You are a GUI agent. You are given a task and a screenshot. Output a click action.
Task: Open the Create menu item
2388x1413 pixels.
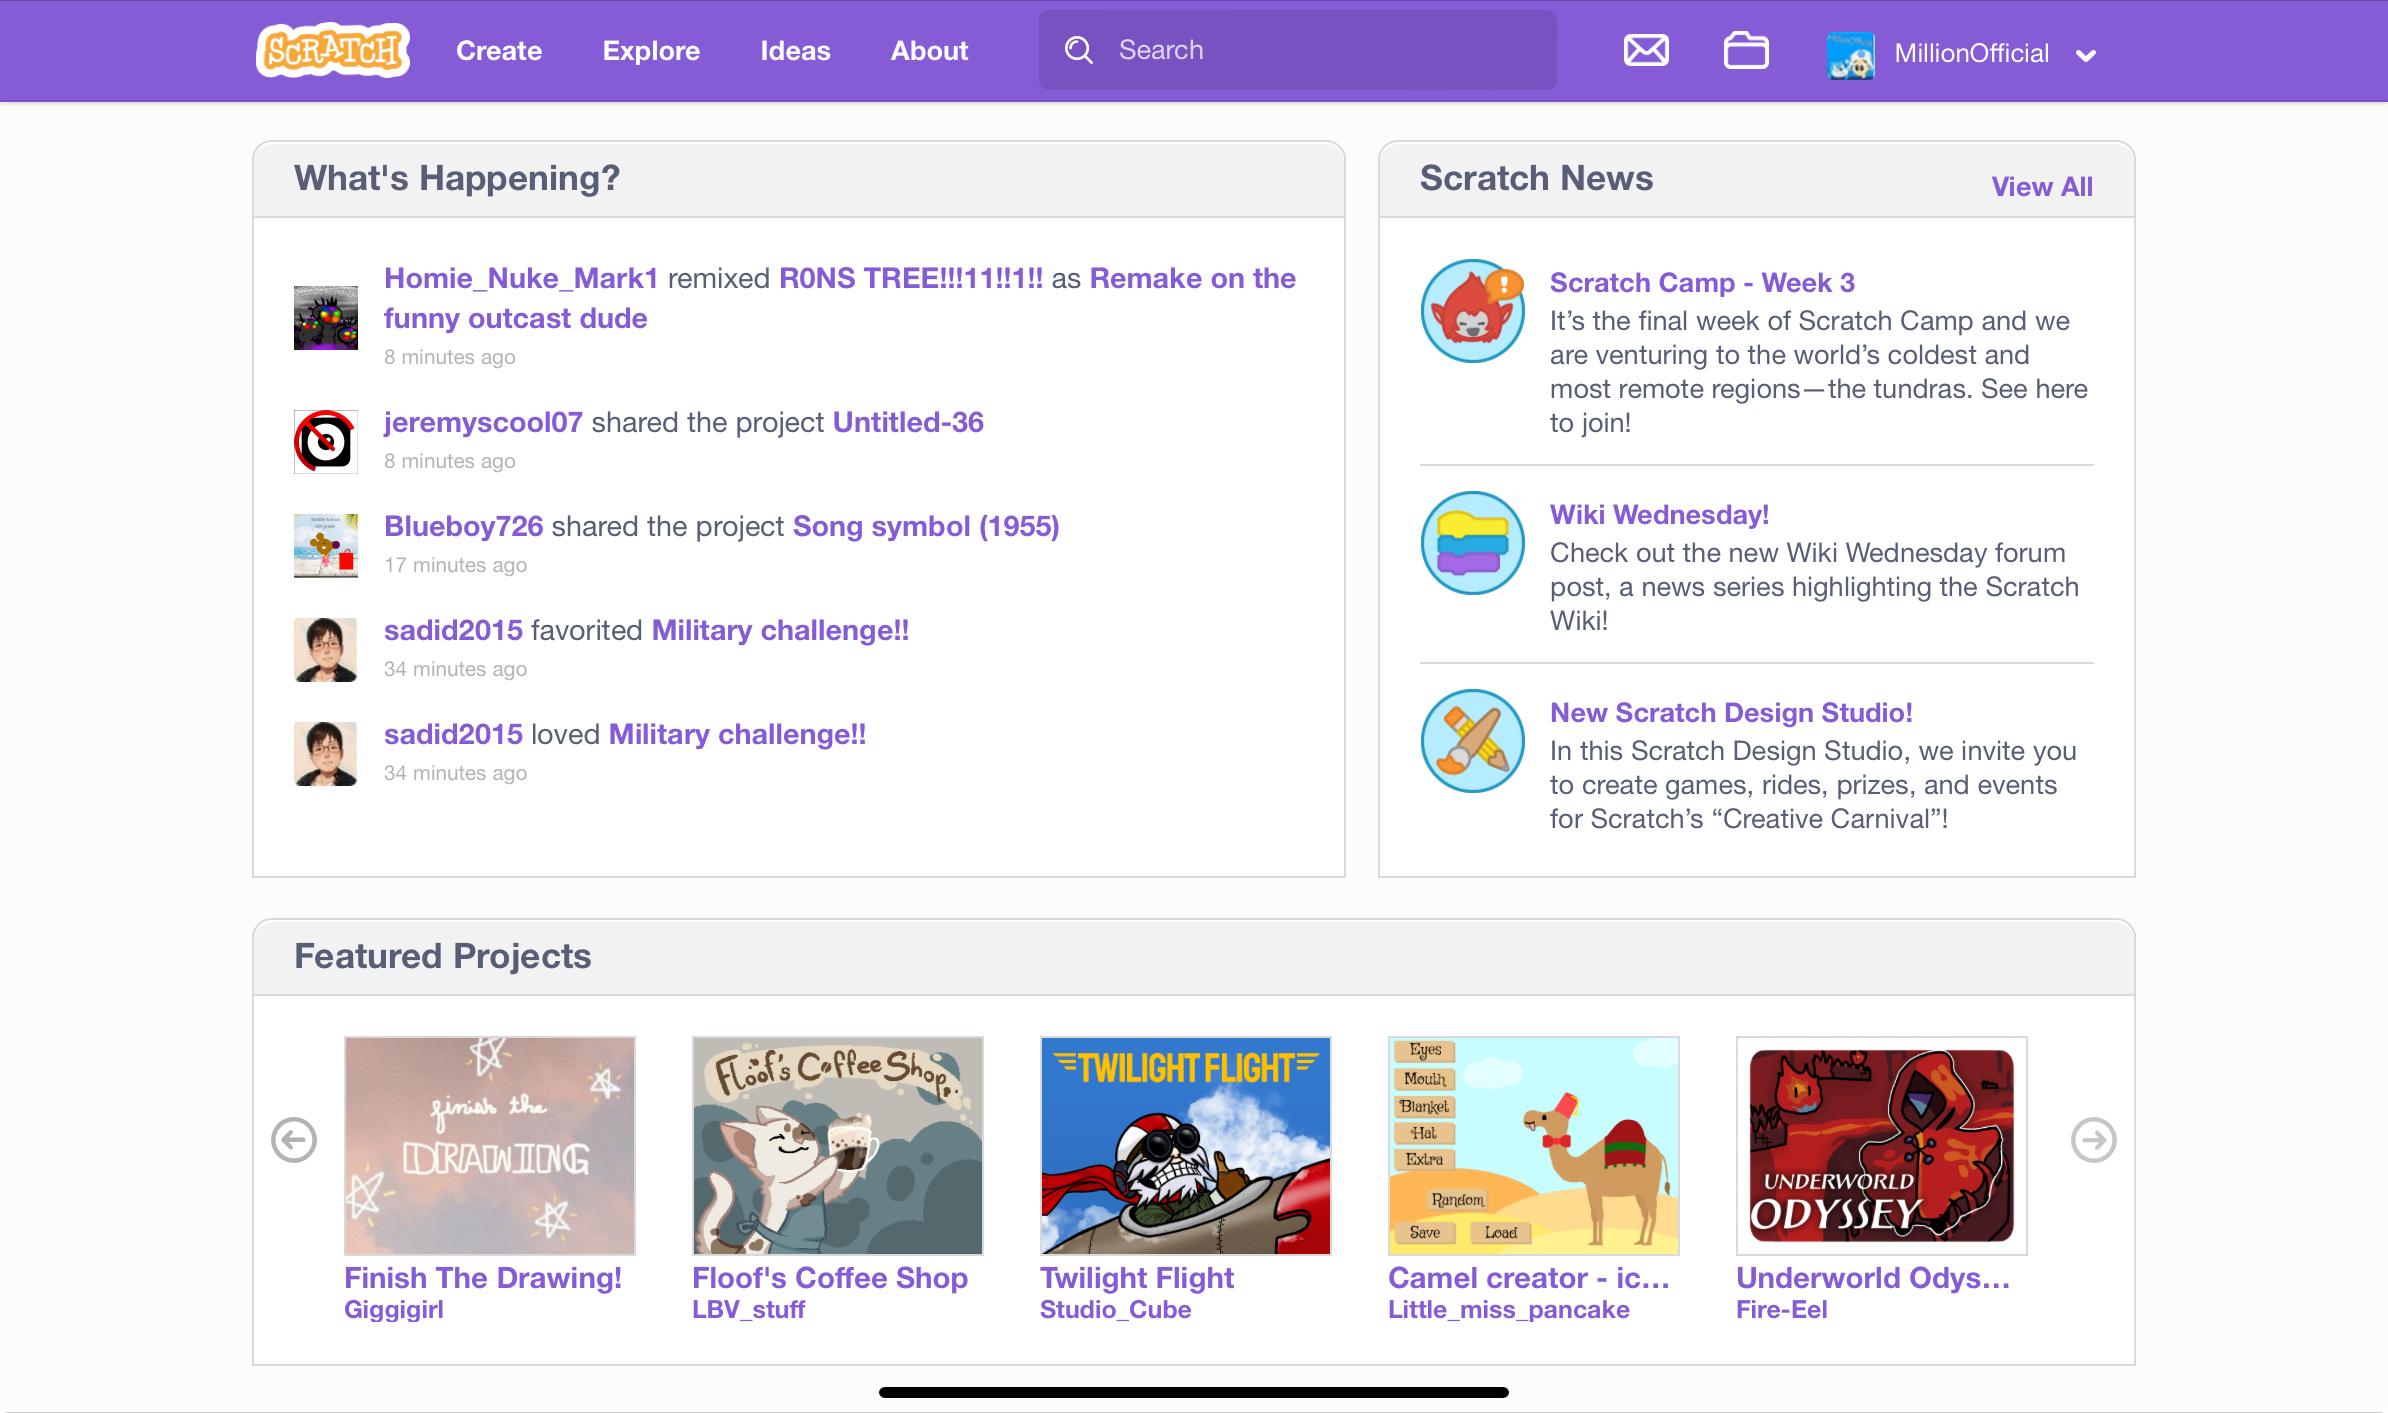pos(499,51)
